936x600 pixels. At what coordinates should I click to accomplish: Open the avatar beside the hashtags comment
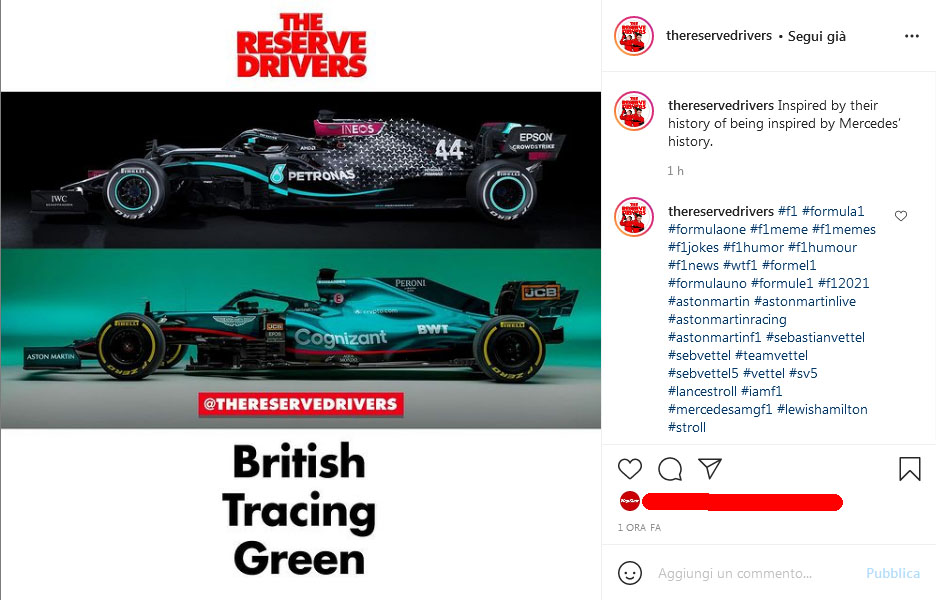[634, 217]
